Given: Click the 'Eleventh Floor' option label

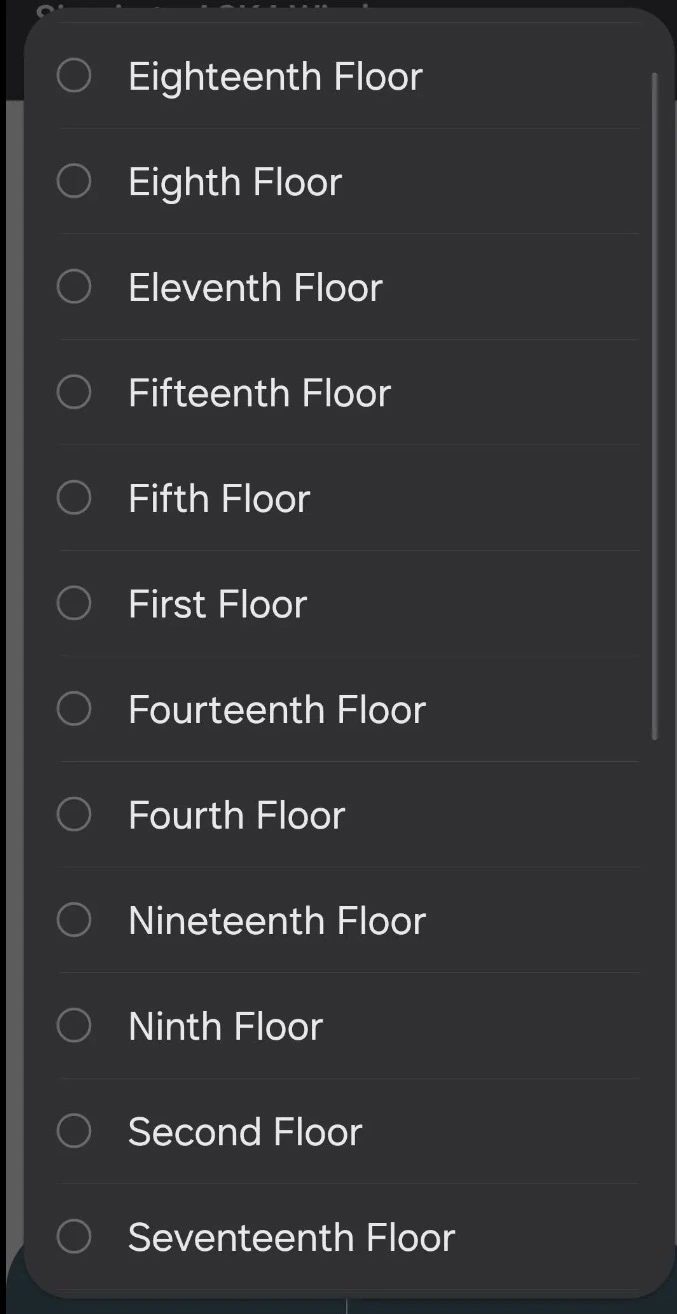Looking at the screenshot, I should [x=255, y=288].
